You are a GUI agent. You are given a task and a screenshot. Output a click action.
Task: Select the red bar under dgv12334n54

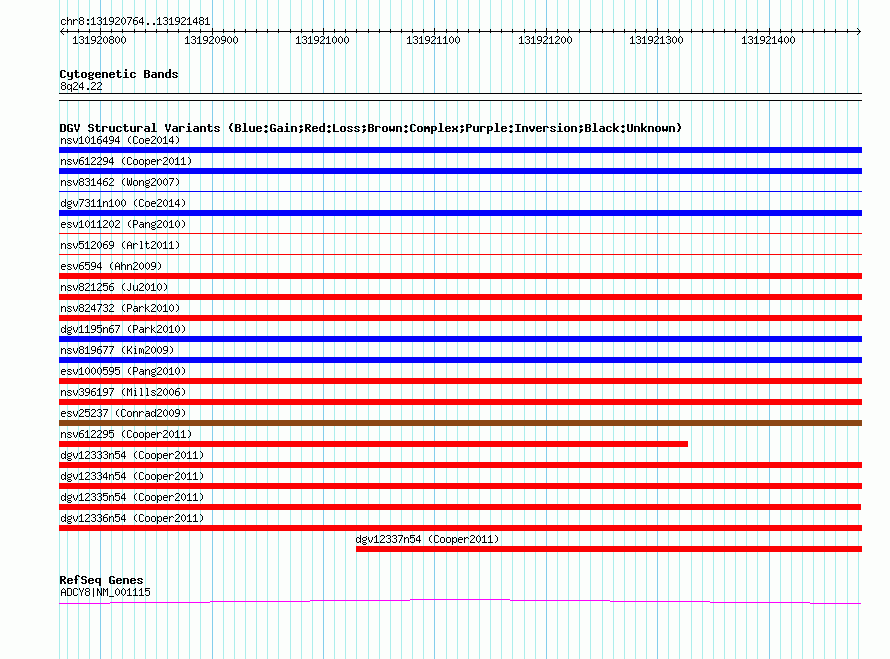(460, 486)
